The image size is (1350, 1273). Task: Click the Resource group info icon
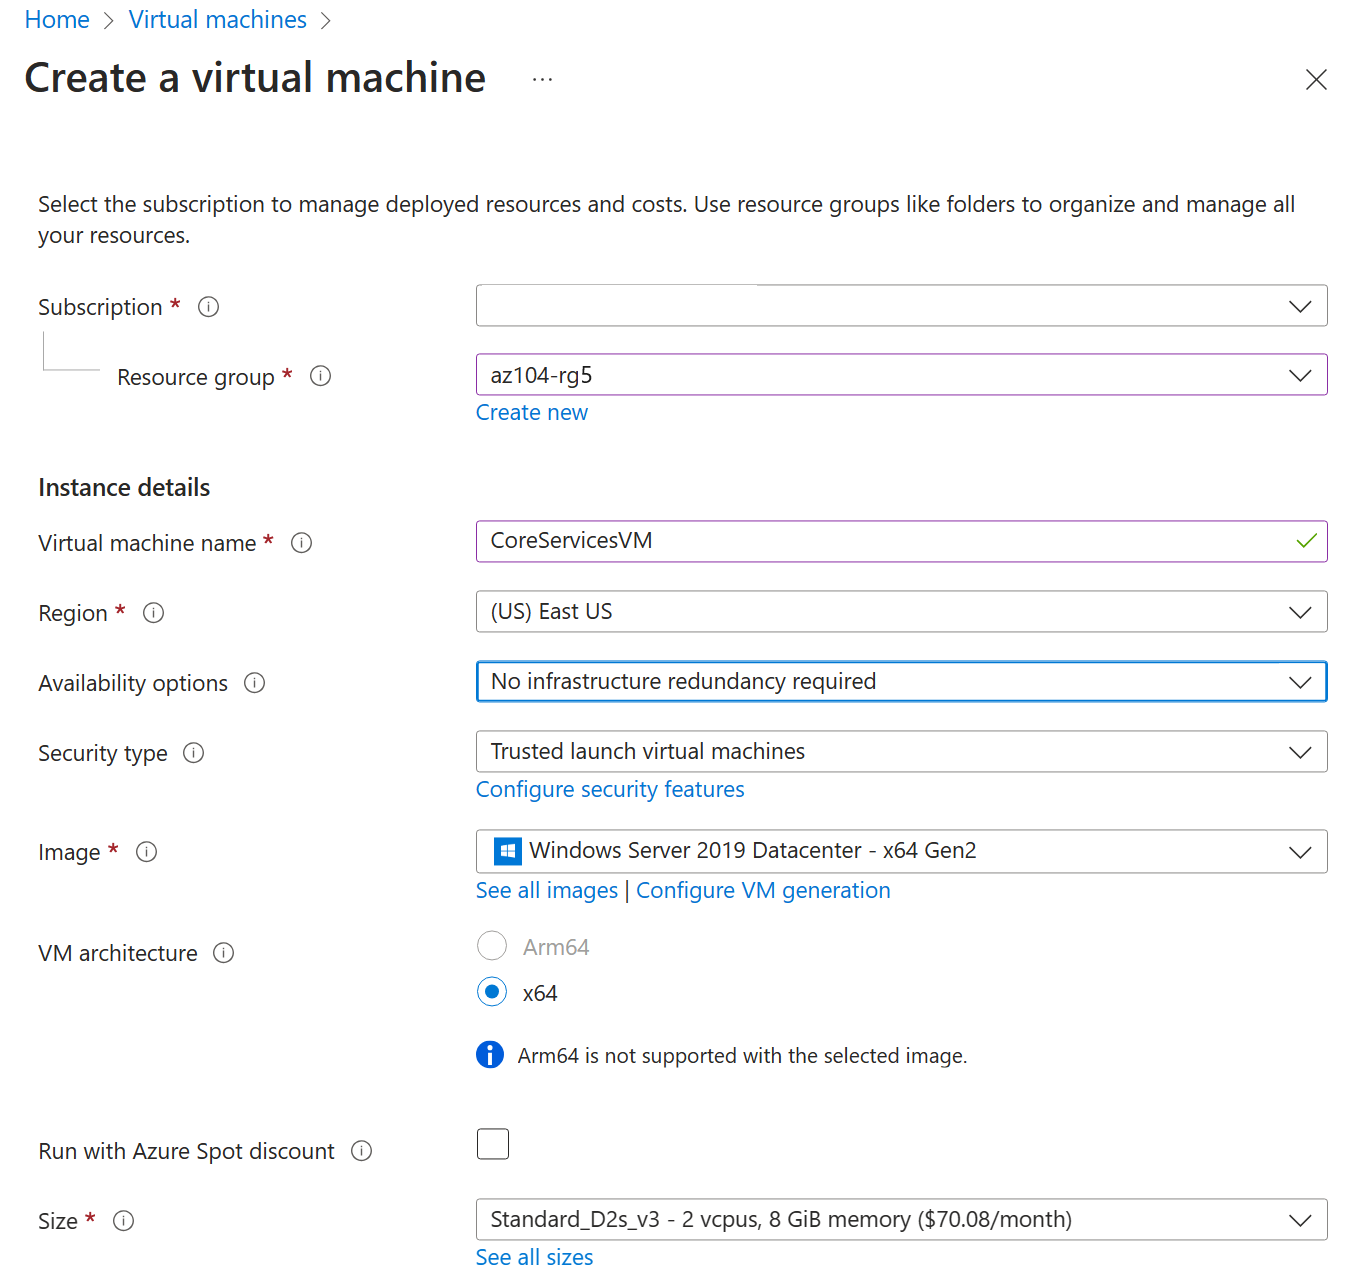(x=320, y=376)
